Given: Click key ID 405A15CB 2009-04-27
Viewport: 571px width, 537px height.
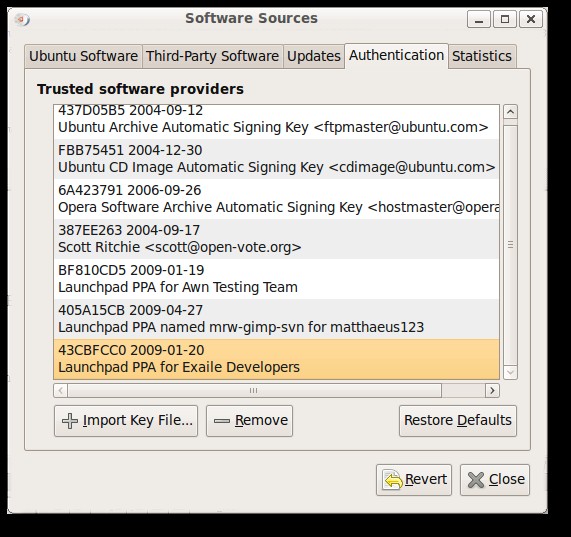Looking at the screenshot, I should pos(130,311).
